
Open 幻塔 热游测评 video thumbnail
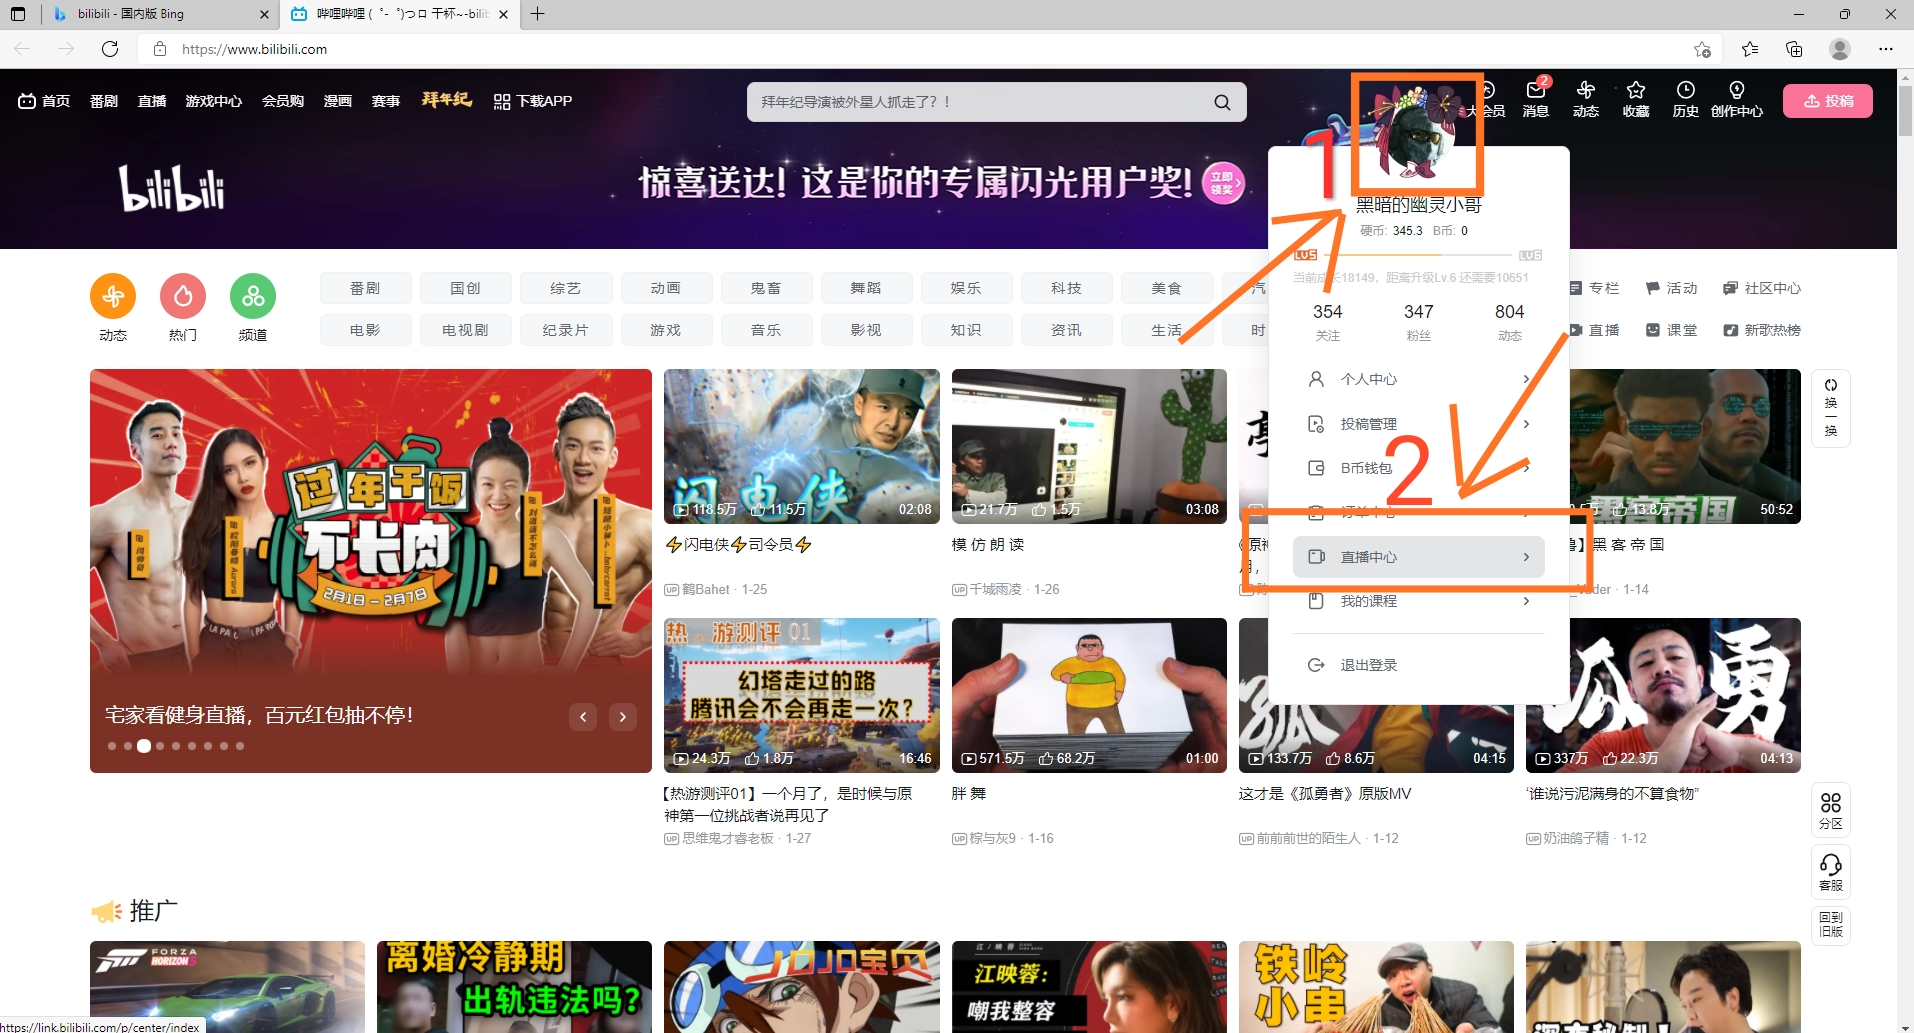pyautogui.click(x=801, y=695)
